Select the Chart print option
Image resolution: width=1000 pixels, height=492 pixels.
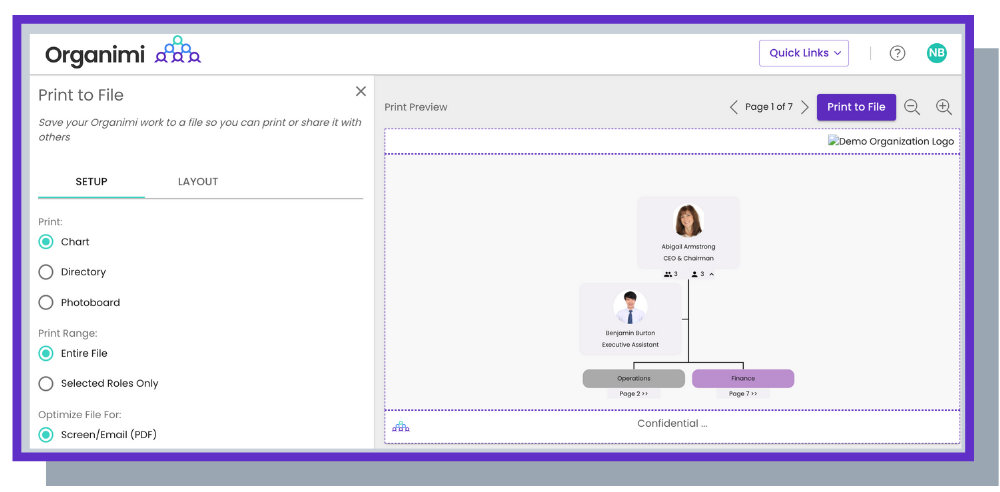(x=46, y=242)
